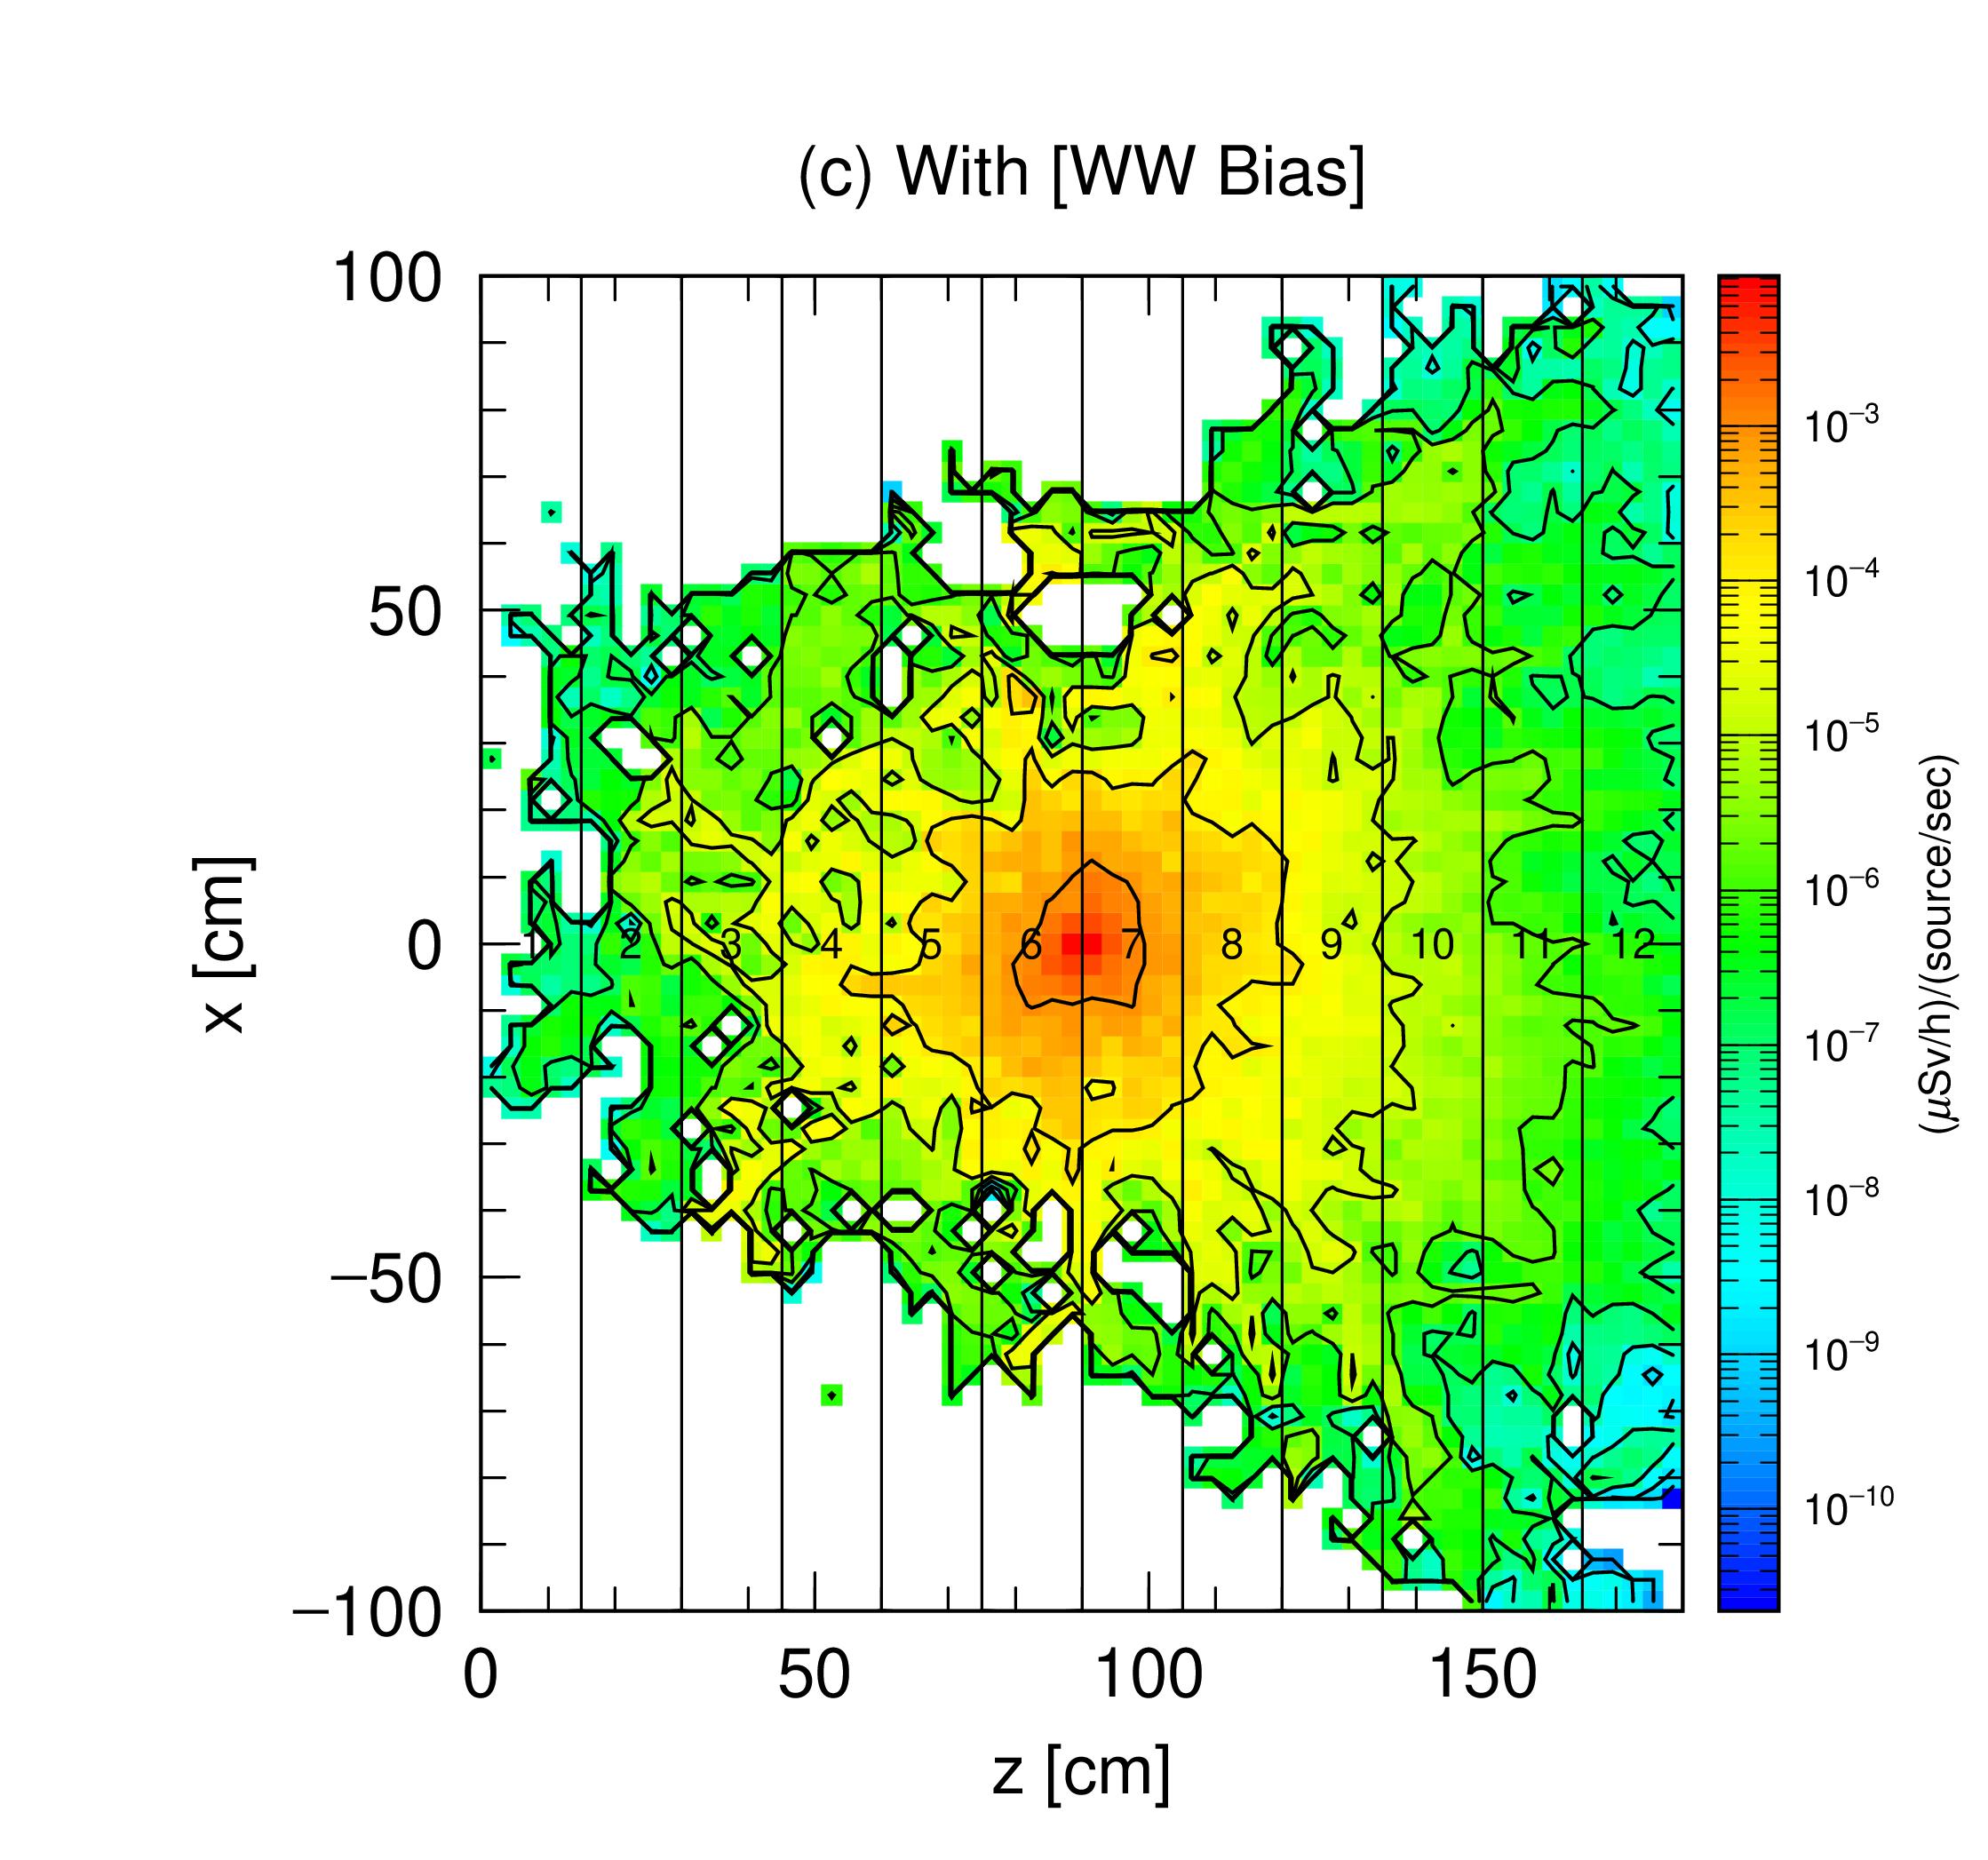Click region number 4 label

click(831, 944)
